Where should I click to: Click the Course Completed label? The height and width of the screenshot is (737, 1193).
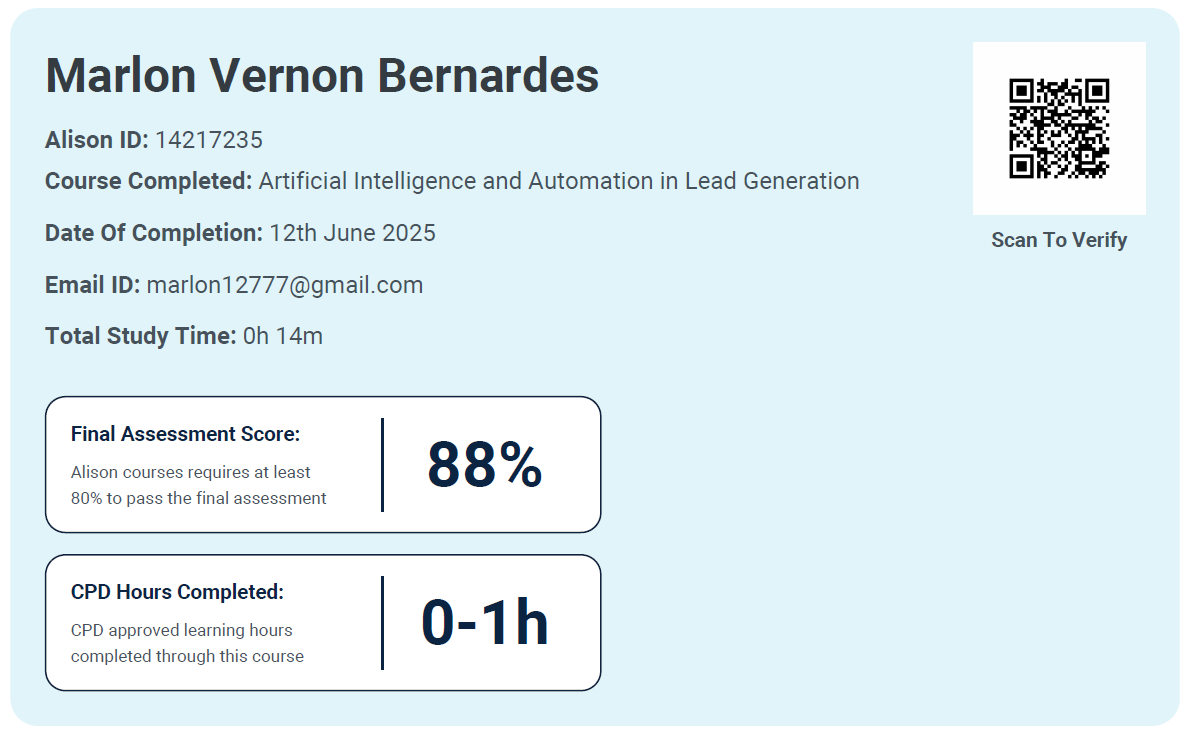coord(148,181)
